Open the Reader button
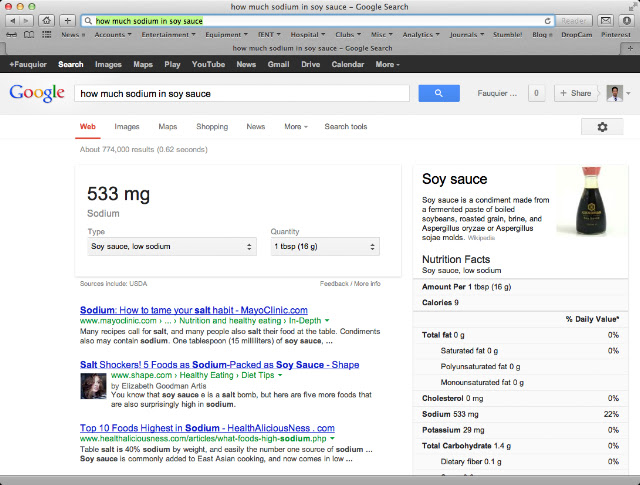Viewport: 640px width, 485px height. [574, 20]
